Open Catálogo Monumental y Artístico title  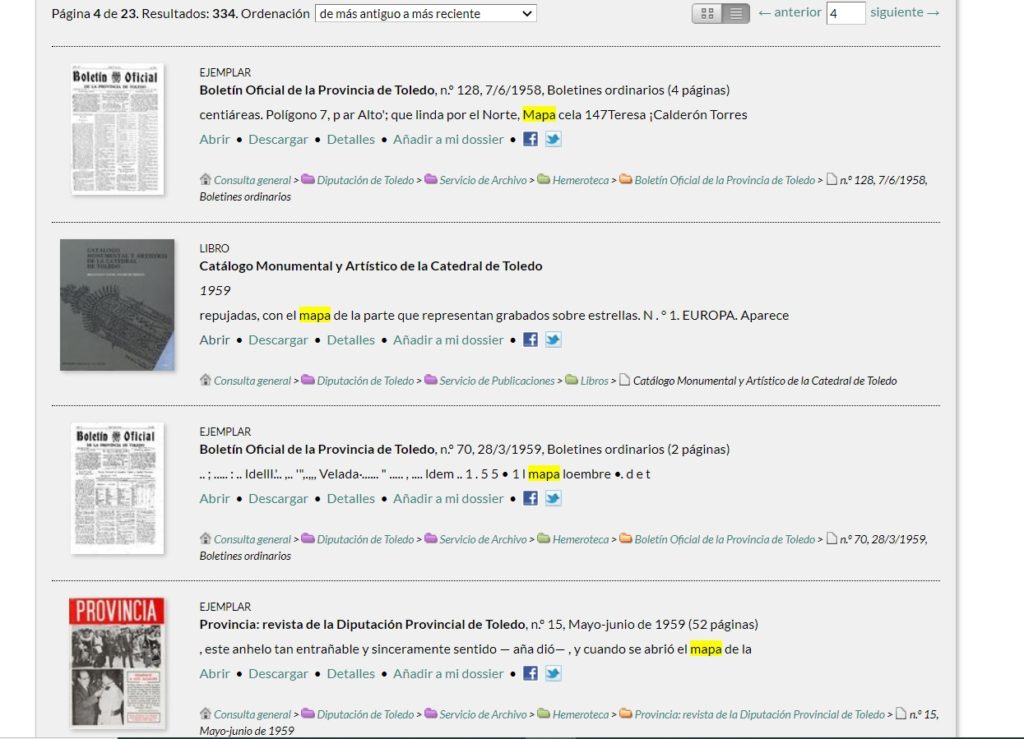(371, 266)
